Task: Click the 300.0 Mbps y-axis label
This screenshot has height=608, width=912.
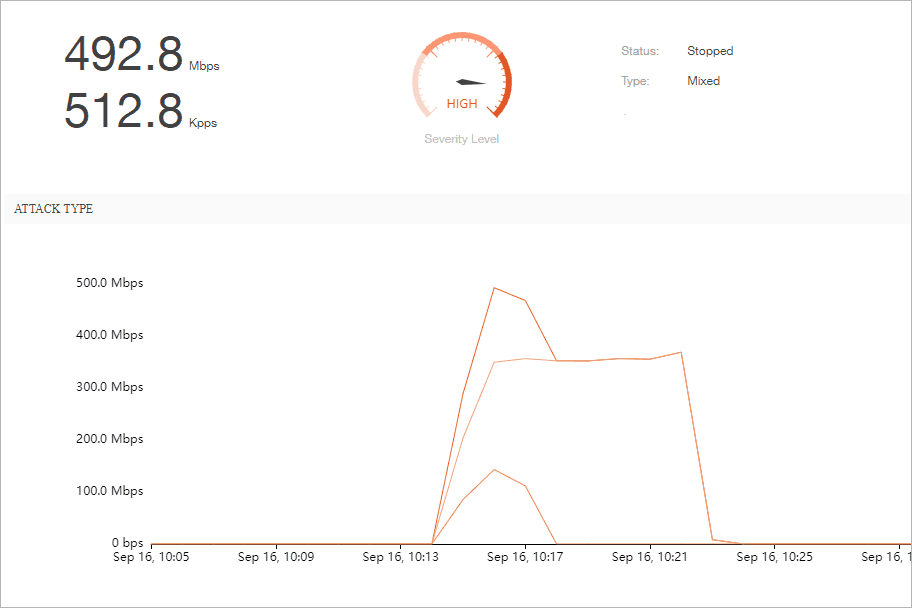Action: pyautogui.click(x=109, y=387)
